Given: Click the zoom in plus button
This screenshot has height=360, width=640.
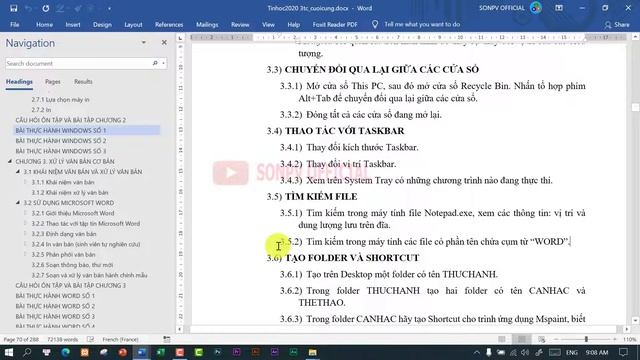Looking at the screenshot, I should pos(615,340).
